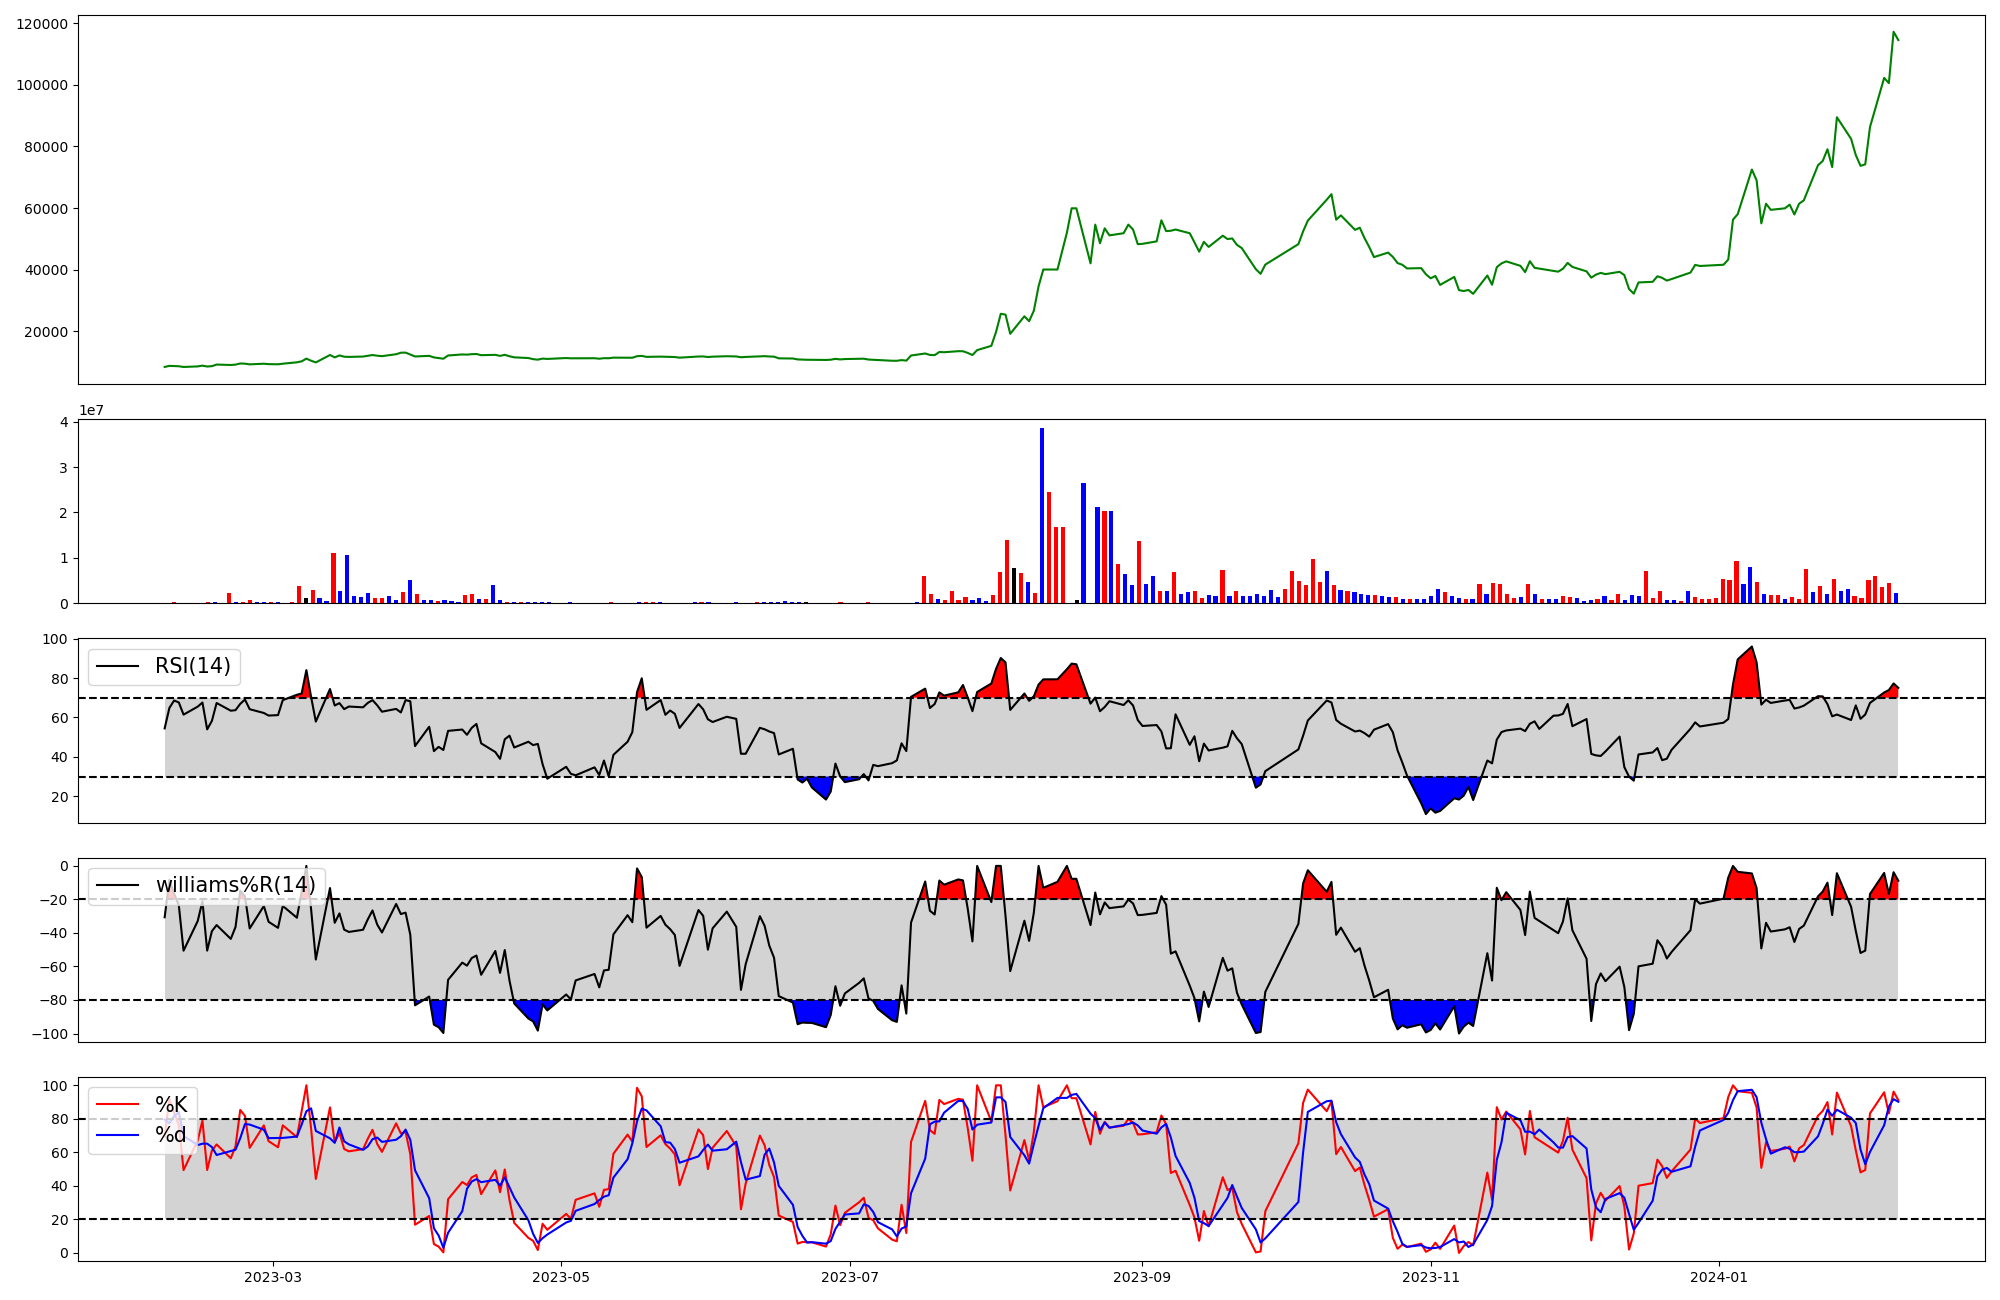The height and width of the screenshot is (1300, 2000).
Task: Click the 2023-09 x-axis date label
Action: 1141,1277
